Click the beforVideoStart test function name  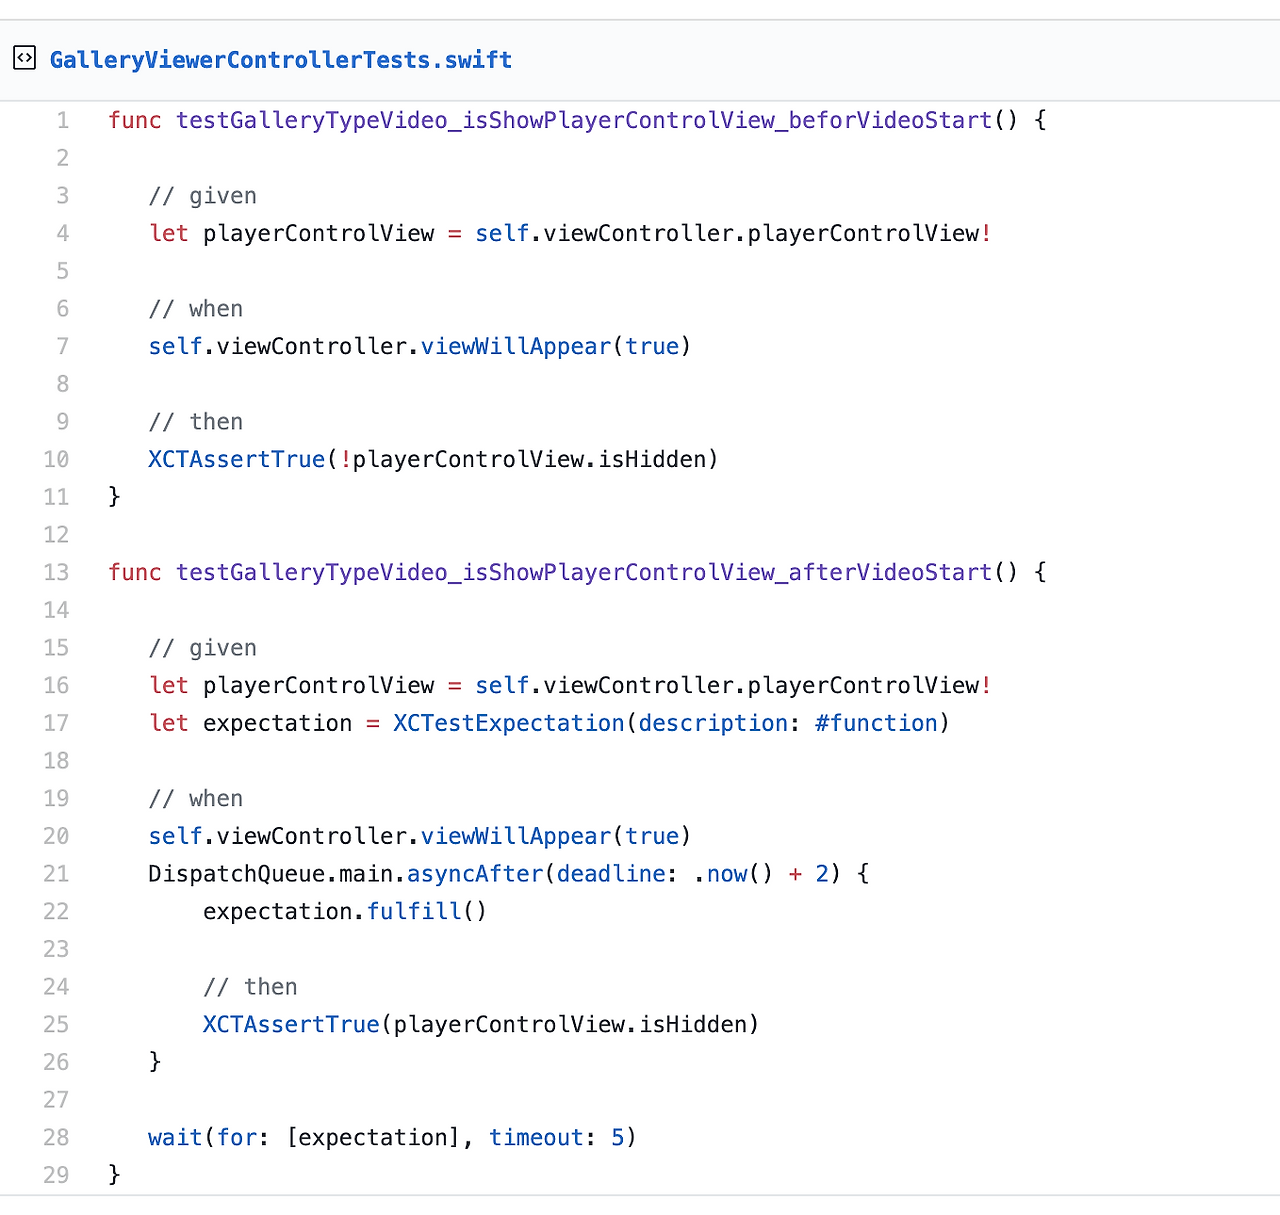coord(584,121)
